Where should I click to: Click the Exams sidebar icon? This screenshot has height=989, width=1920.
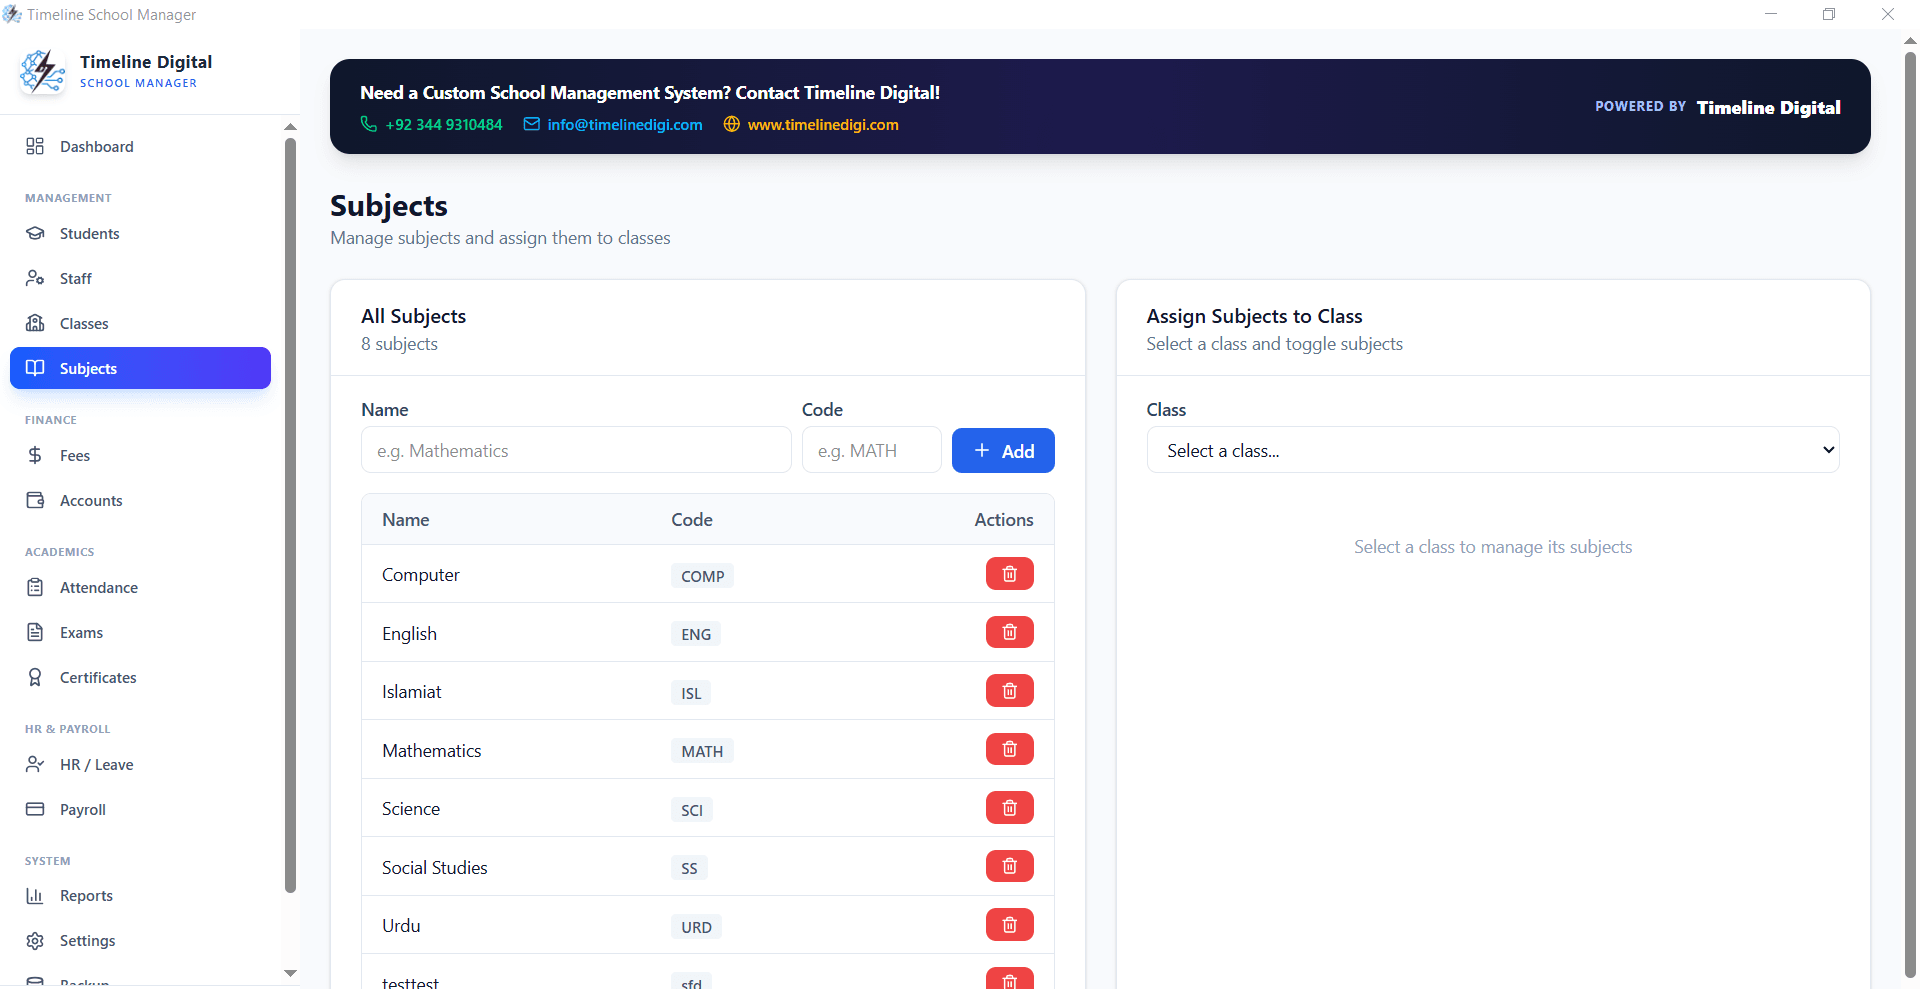click(35, 632)
